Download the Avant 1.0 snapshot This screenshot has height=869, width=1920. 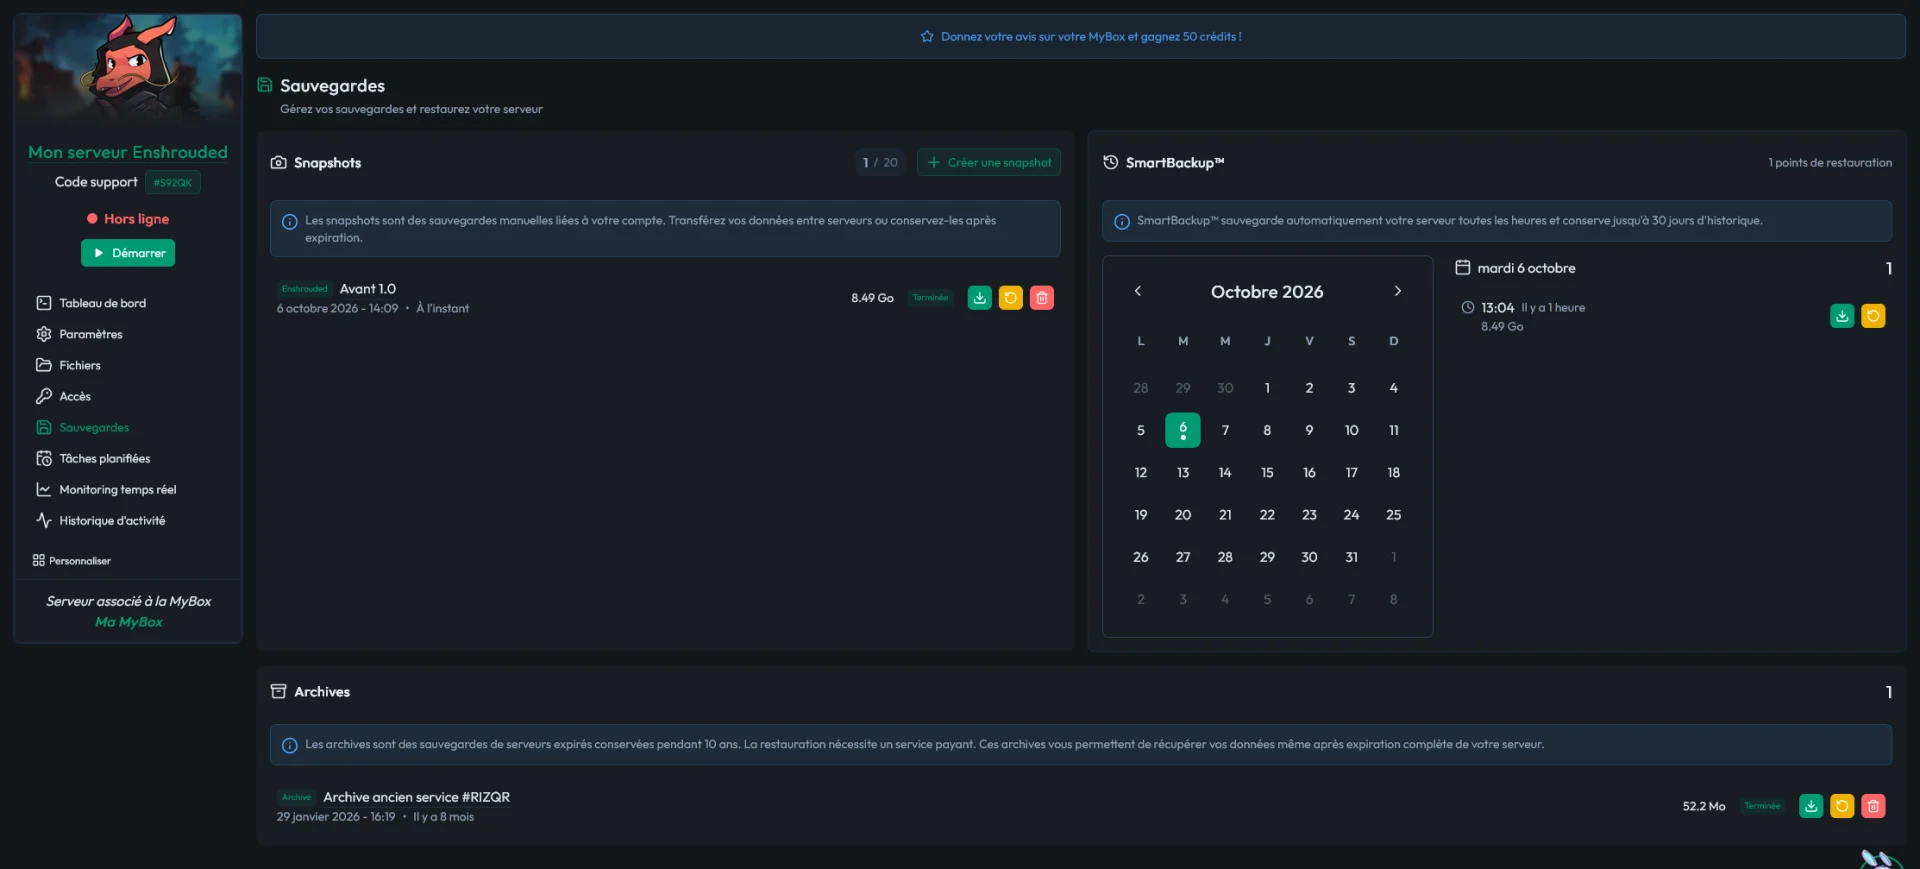[x=980, y=298]
